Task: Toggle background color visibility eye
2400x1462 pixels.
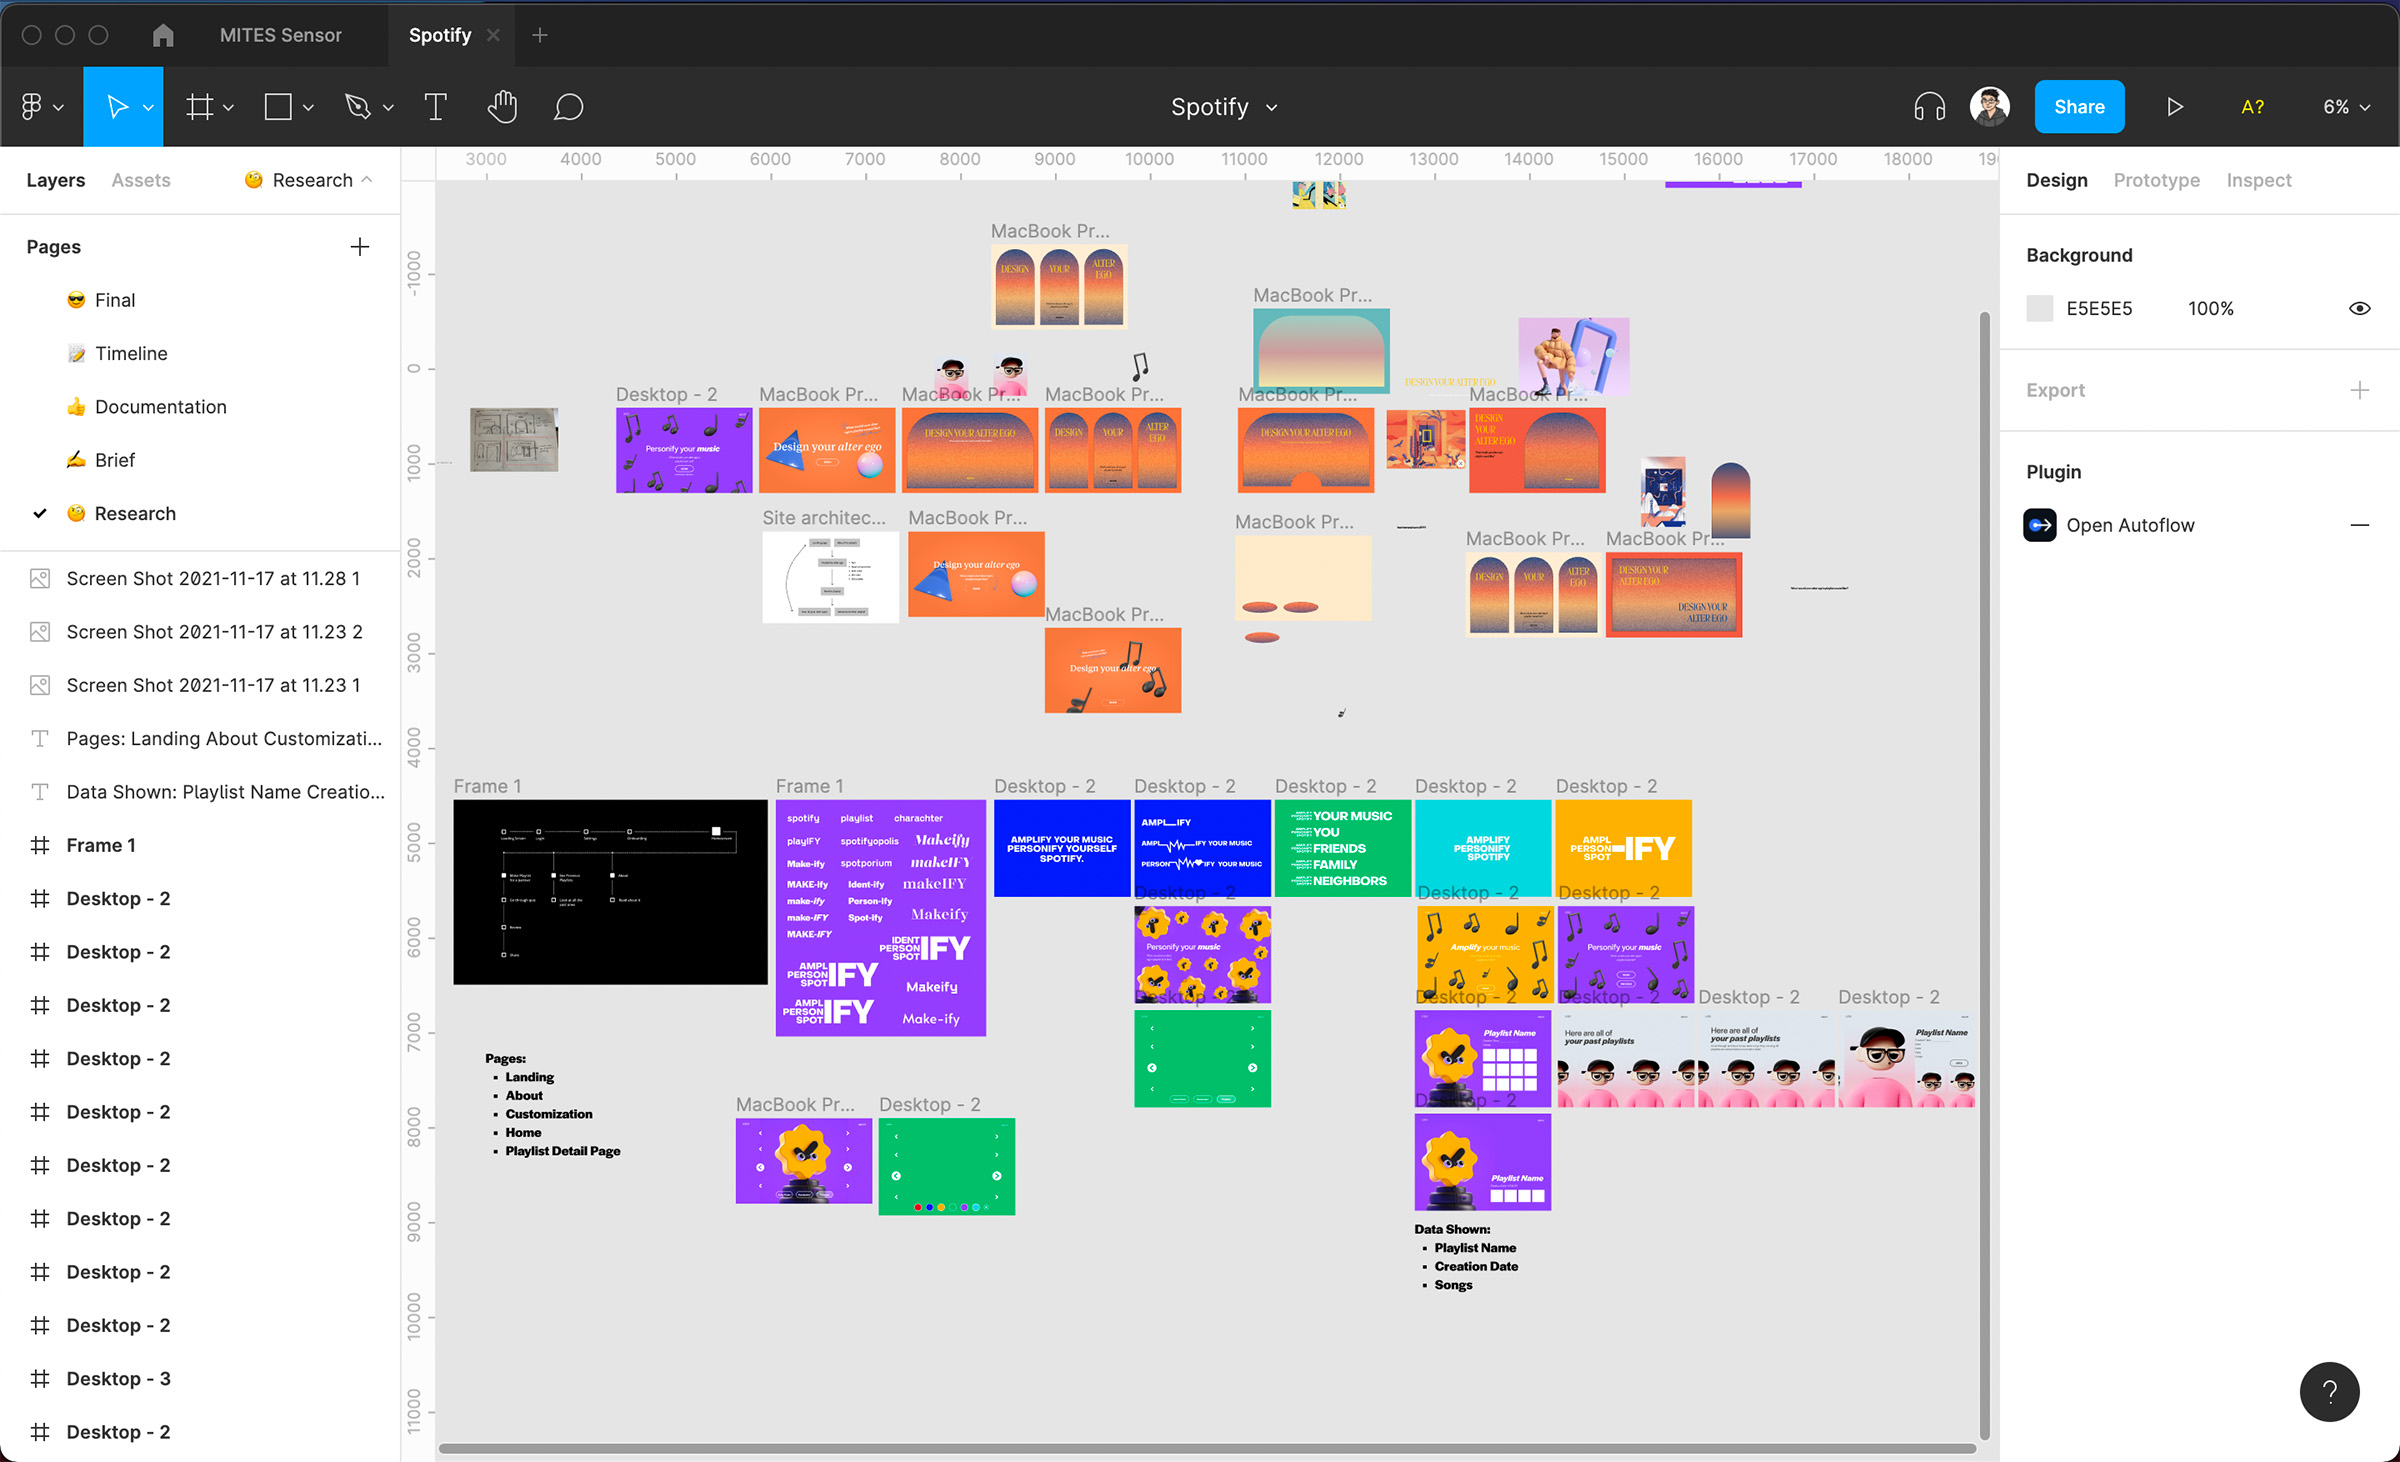Action: [2360, 308]
